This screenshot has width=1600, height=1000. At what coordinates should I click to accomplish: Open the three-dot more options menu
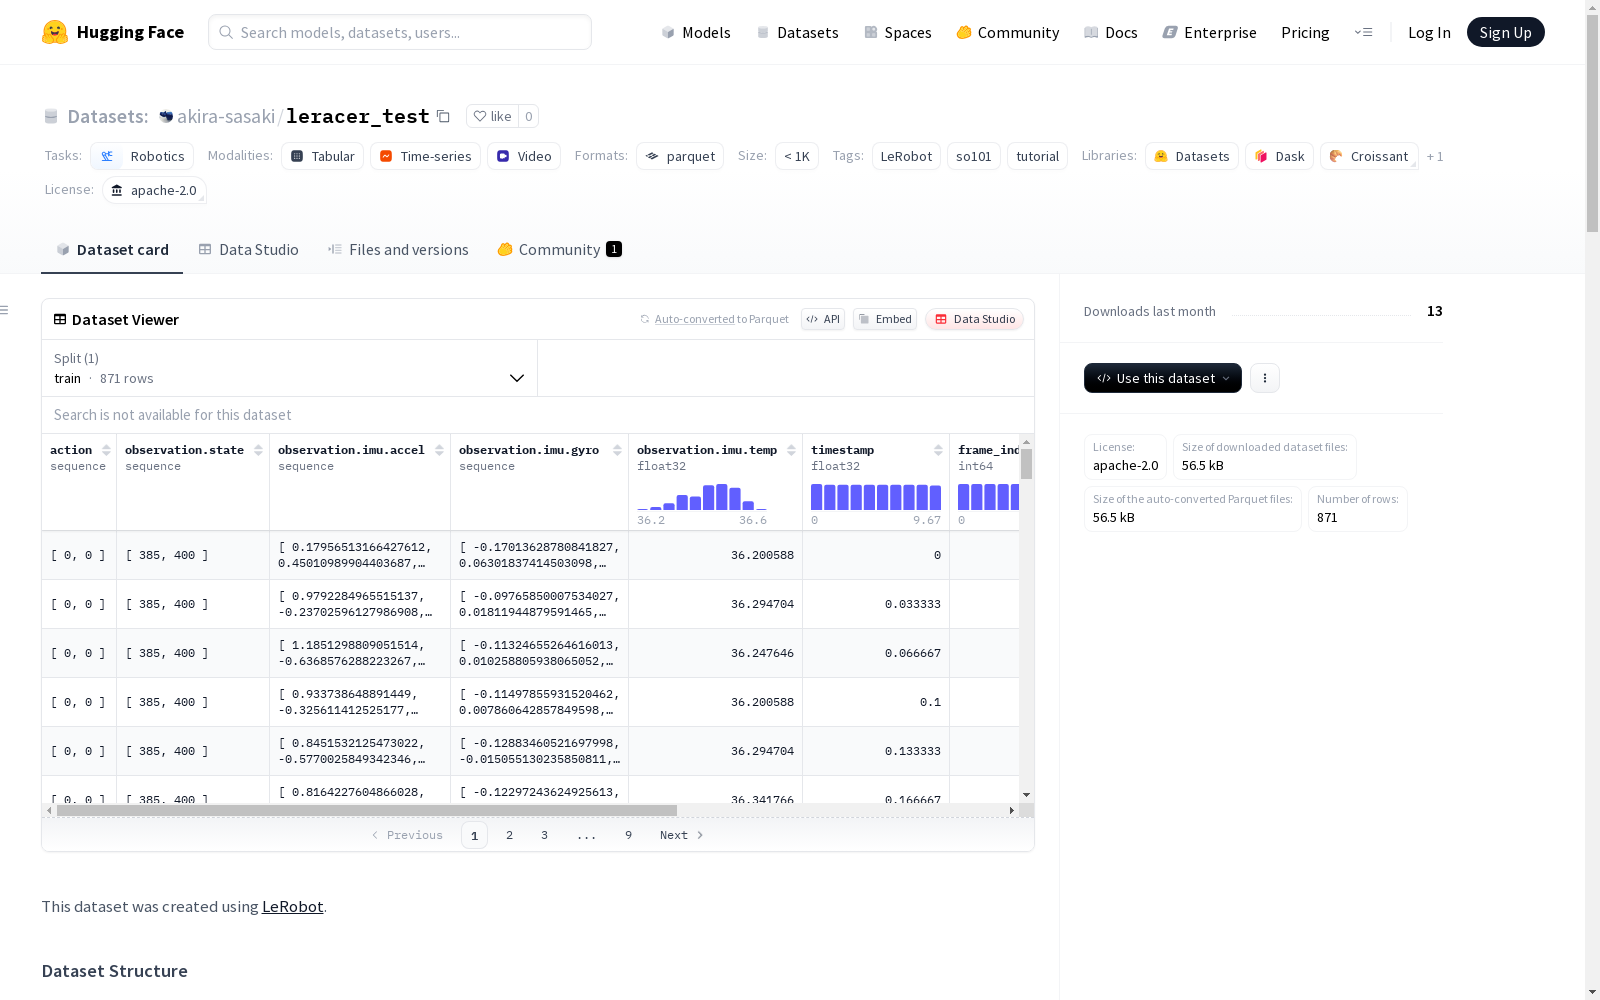1265,378
